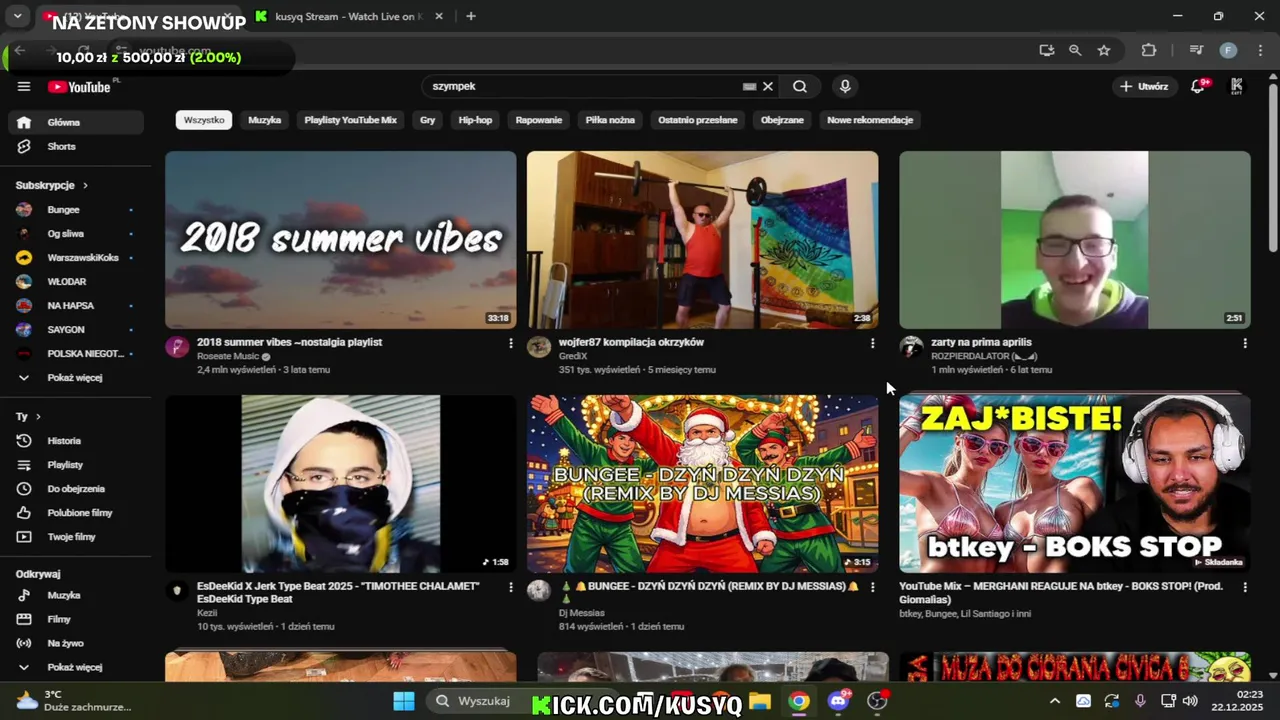Play the 2018 summer vibes thumbnail
The width and height of the screenshot is (1280, 720).
(x=340, y=239)
